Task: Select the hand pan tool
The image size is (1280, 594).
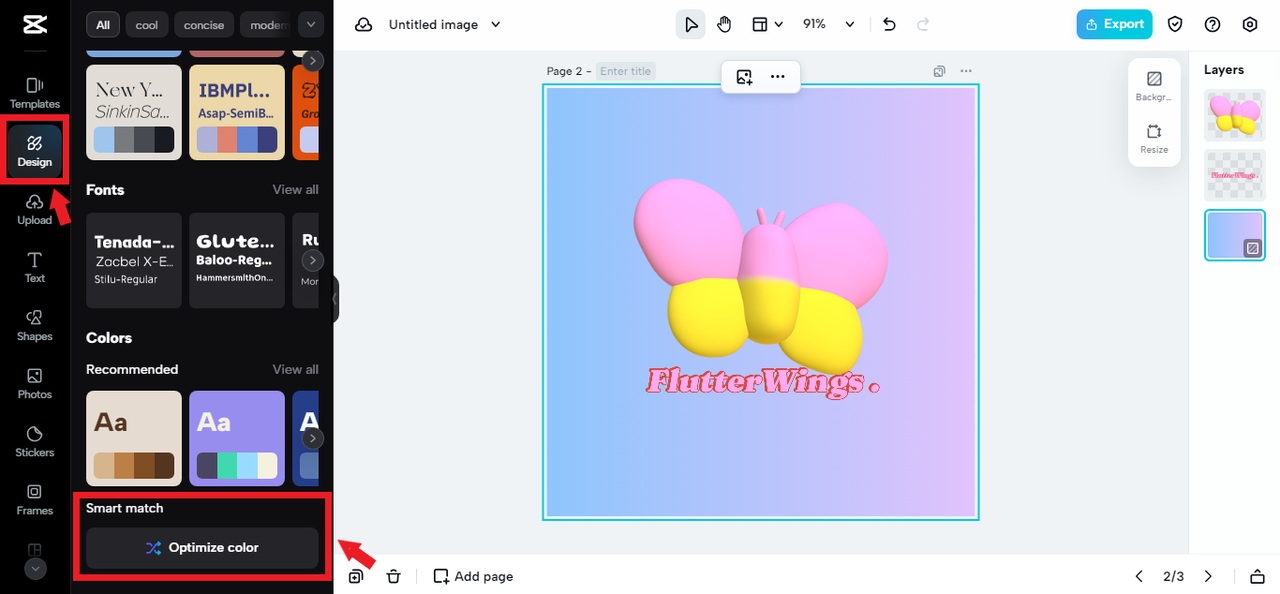Action: click(724, 24)
